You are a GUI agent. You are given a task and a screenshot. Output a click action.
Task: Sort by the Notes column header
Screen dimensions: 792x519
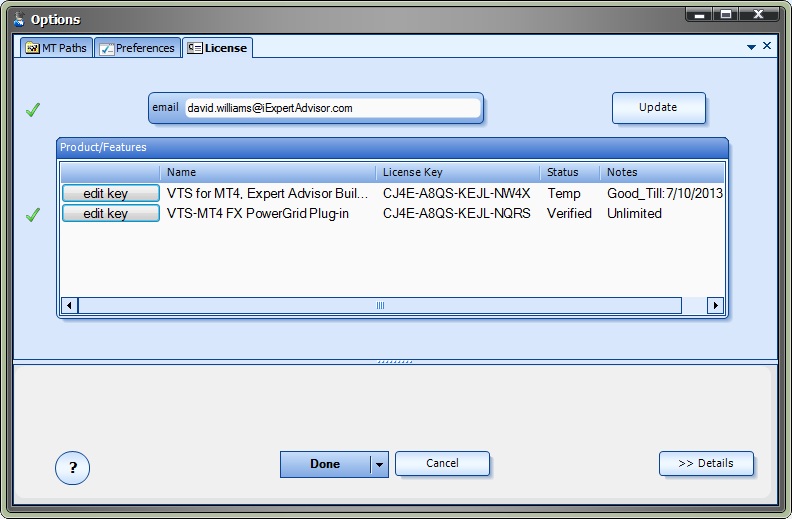click(x=662, y=172)
